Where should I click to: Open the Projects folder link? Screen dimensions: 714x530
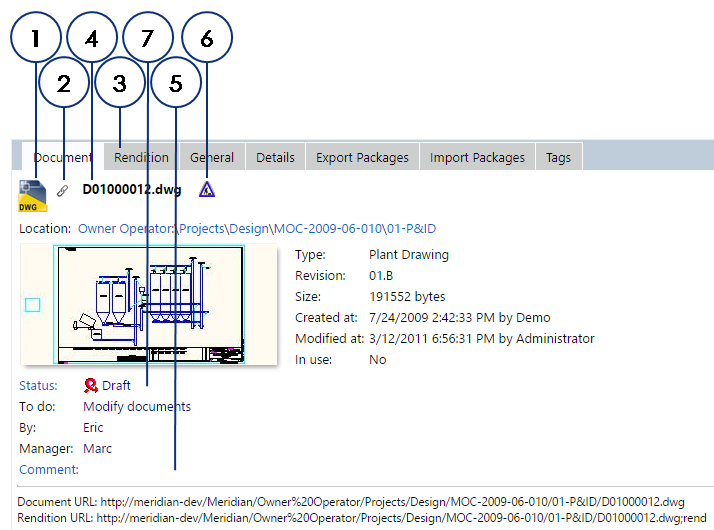point(201,229)
